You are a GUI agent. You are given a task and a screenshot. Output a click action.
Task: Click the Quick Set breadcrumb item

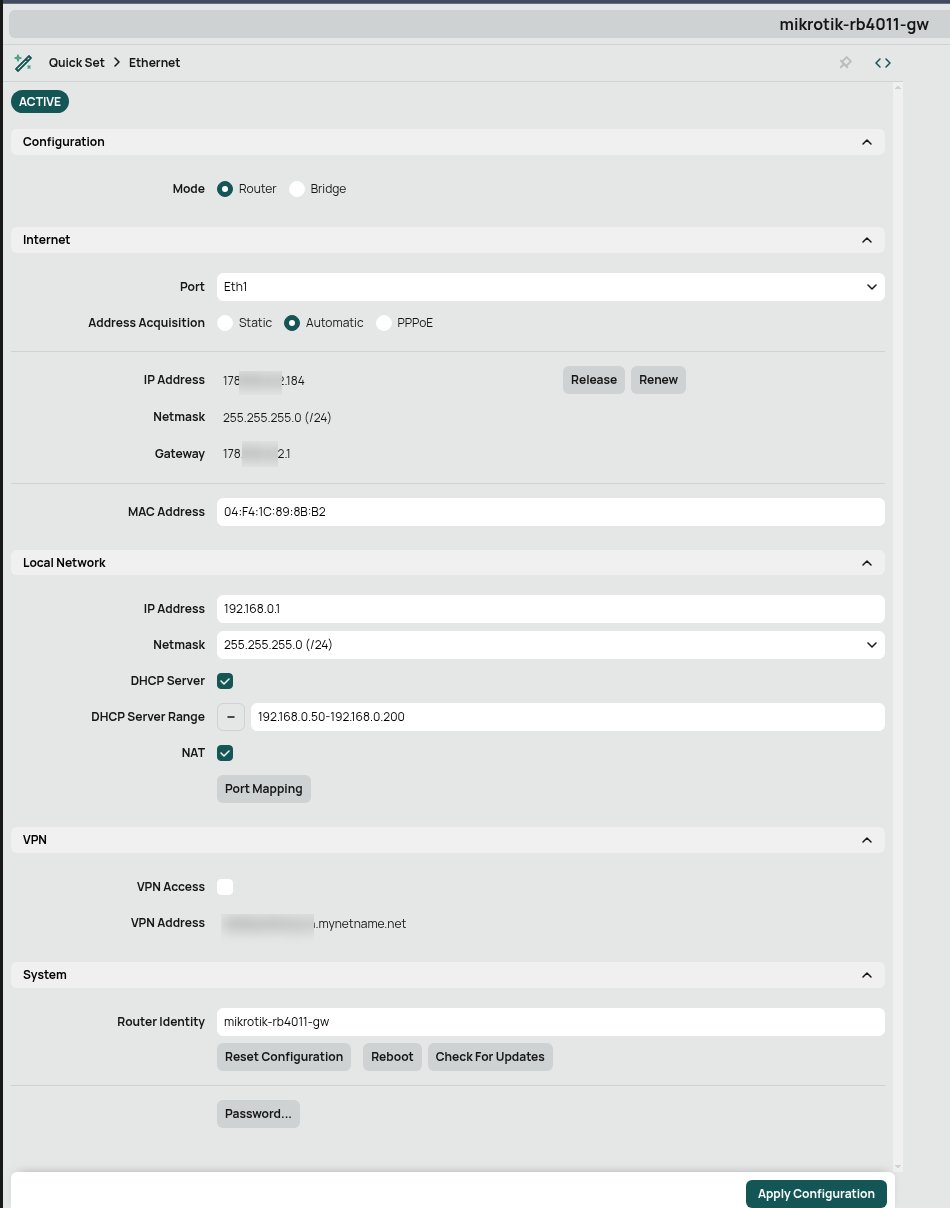point(77,62)
